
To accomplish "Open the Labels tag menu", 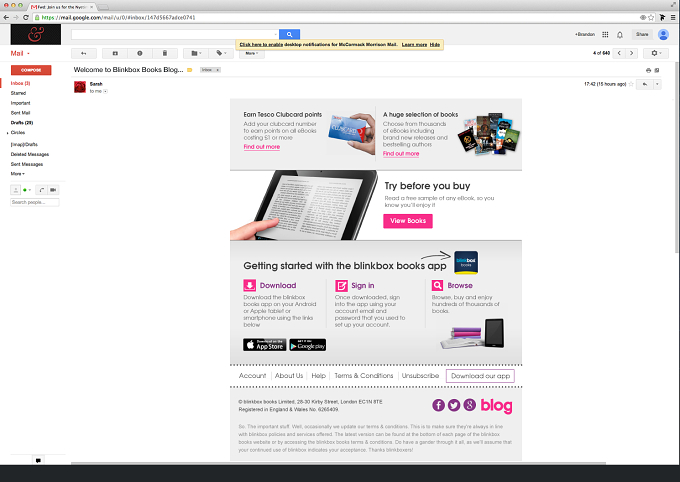I will click(x=221, y=53).
